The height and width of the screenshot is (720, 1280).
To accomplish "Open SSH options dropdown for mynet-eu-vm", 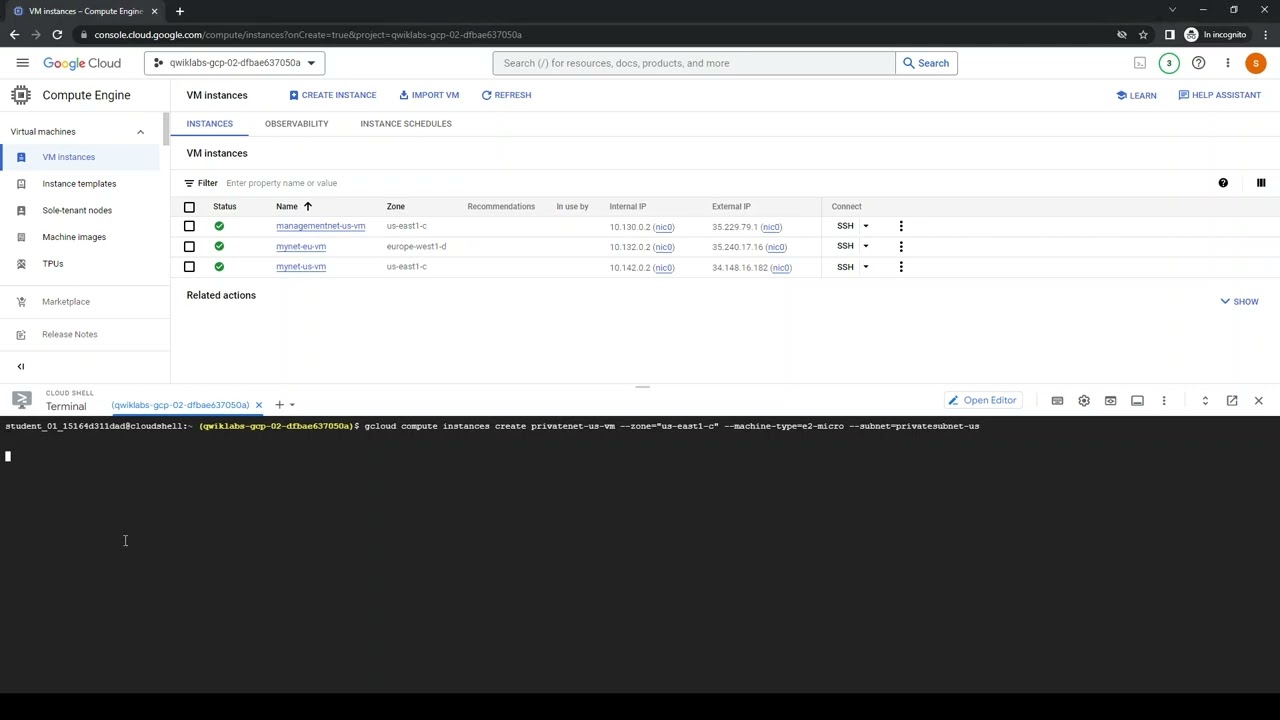I will click(866, 246).
